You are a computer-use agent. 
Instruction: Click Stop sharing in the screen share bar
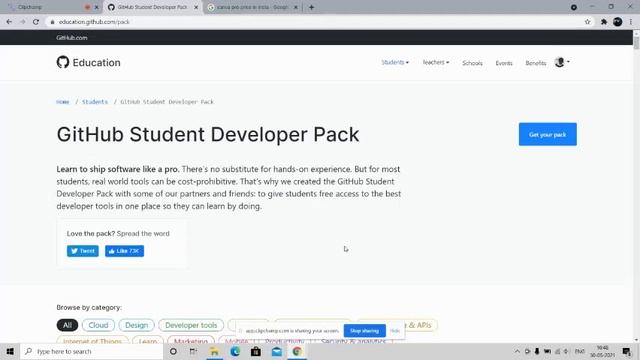click(x=364, y=331)
